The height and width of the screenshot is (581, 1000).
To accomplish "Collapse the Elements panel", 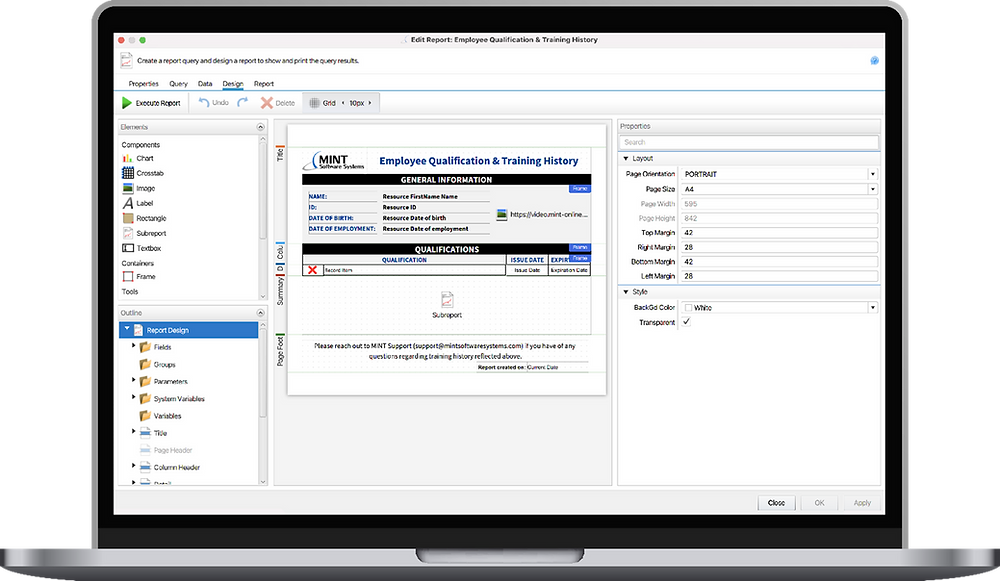I will [260, 127].
